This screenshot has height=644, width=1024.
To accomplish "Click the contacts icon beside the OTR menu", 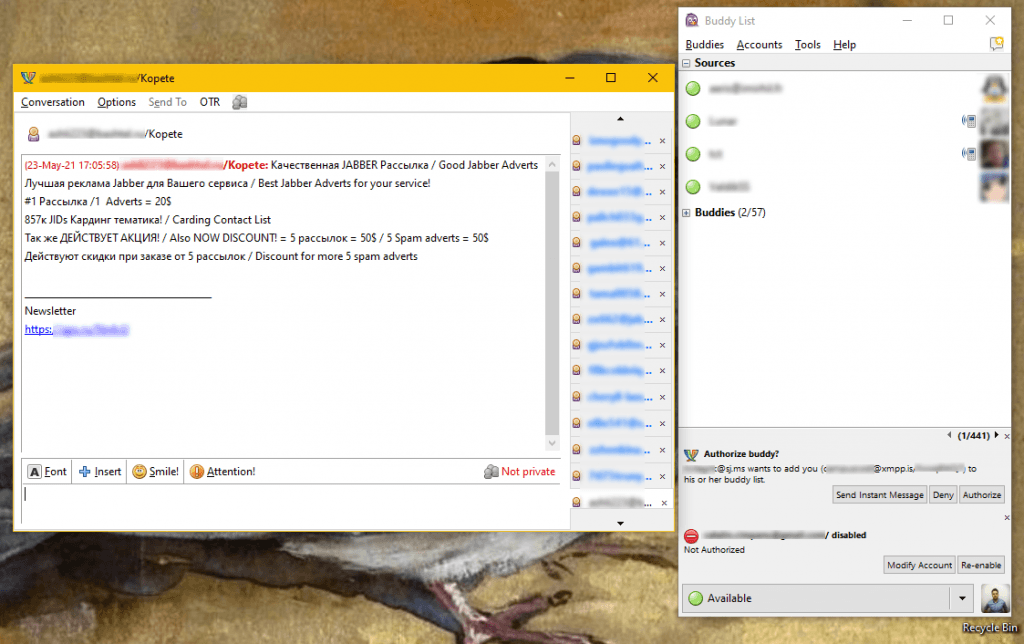I will coord(238,101).
